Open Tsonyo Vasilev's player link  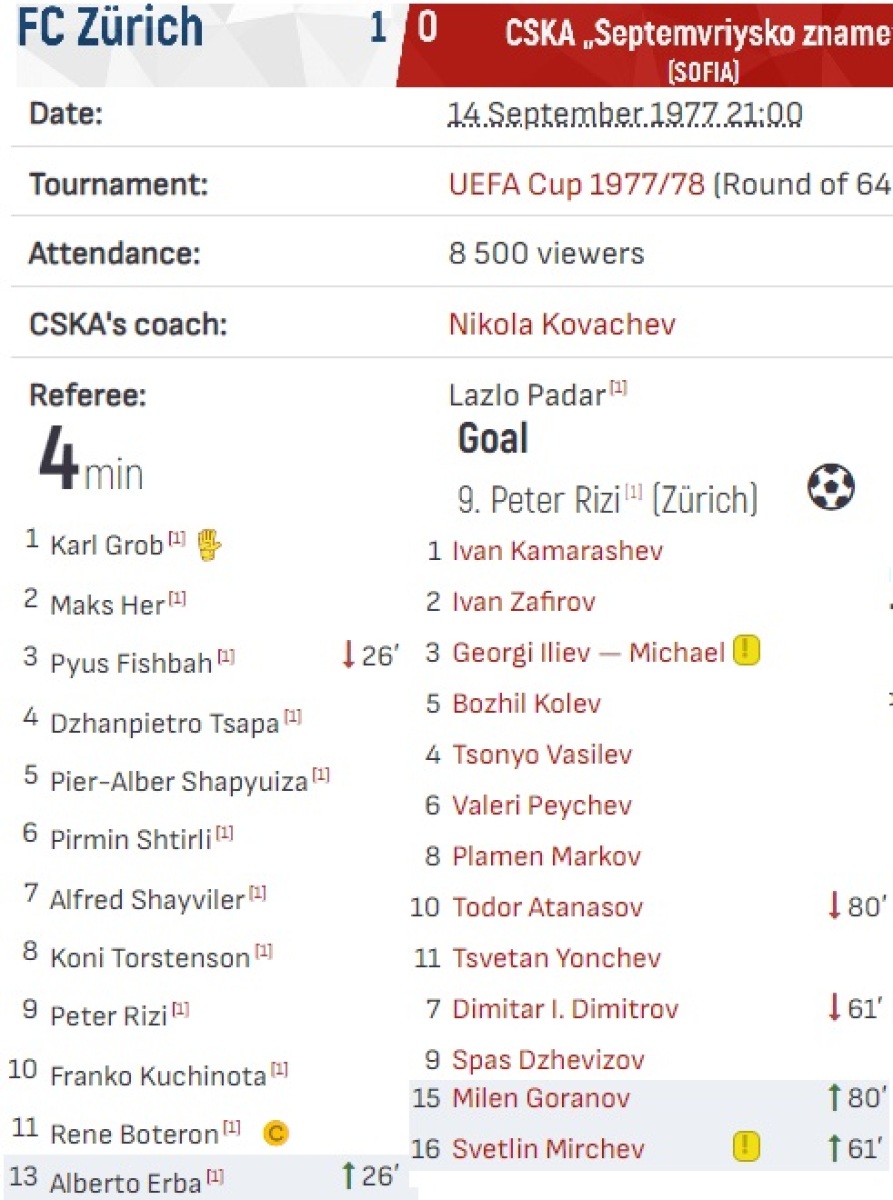coord(542,754)
